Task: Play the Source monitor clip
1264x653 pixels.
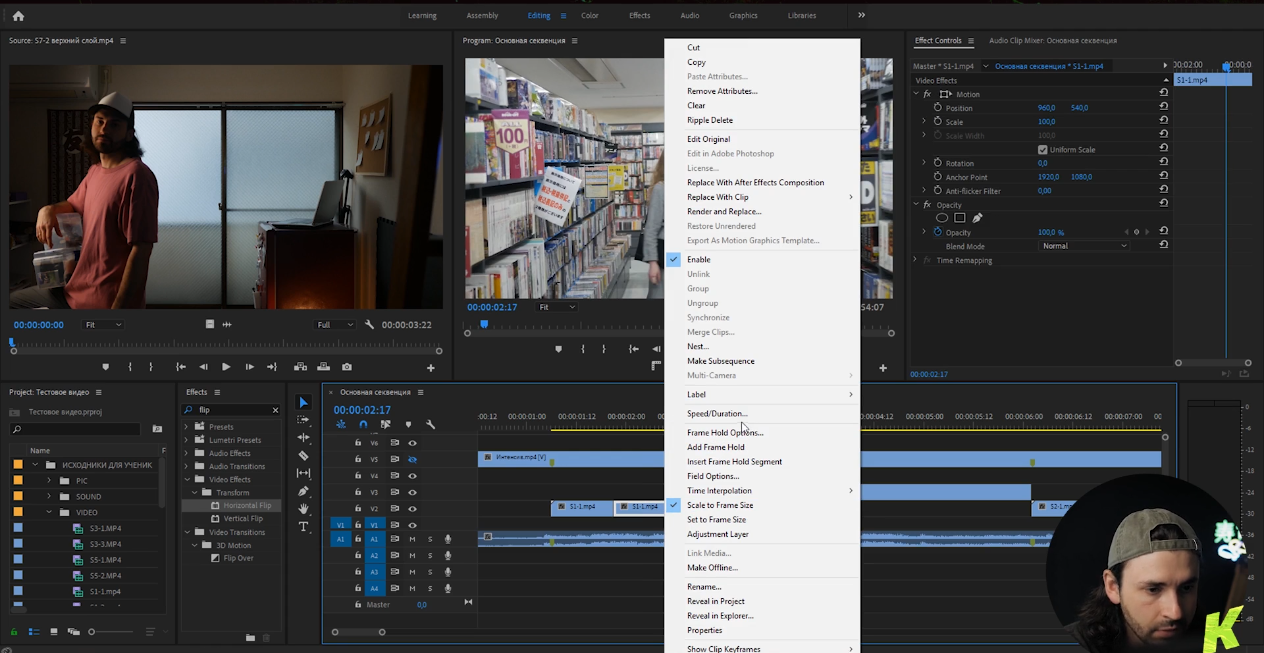Action: (226, 367)
